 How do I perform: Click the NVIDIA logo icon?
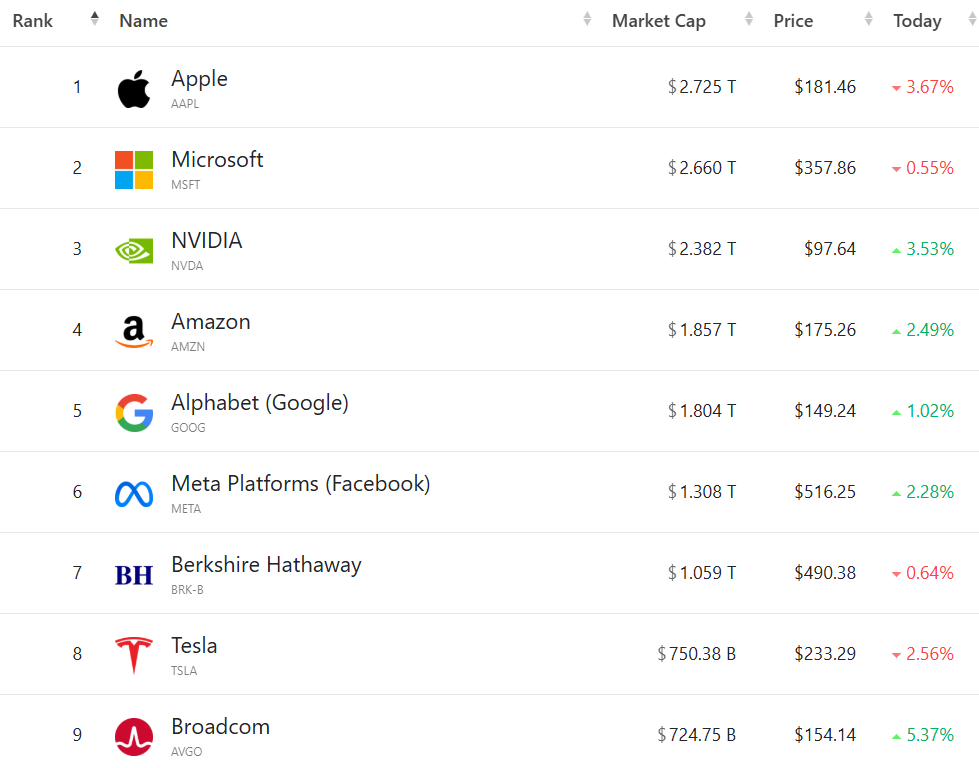(134, 250)
